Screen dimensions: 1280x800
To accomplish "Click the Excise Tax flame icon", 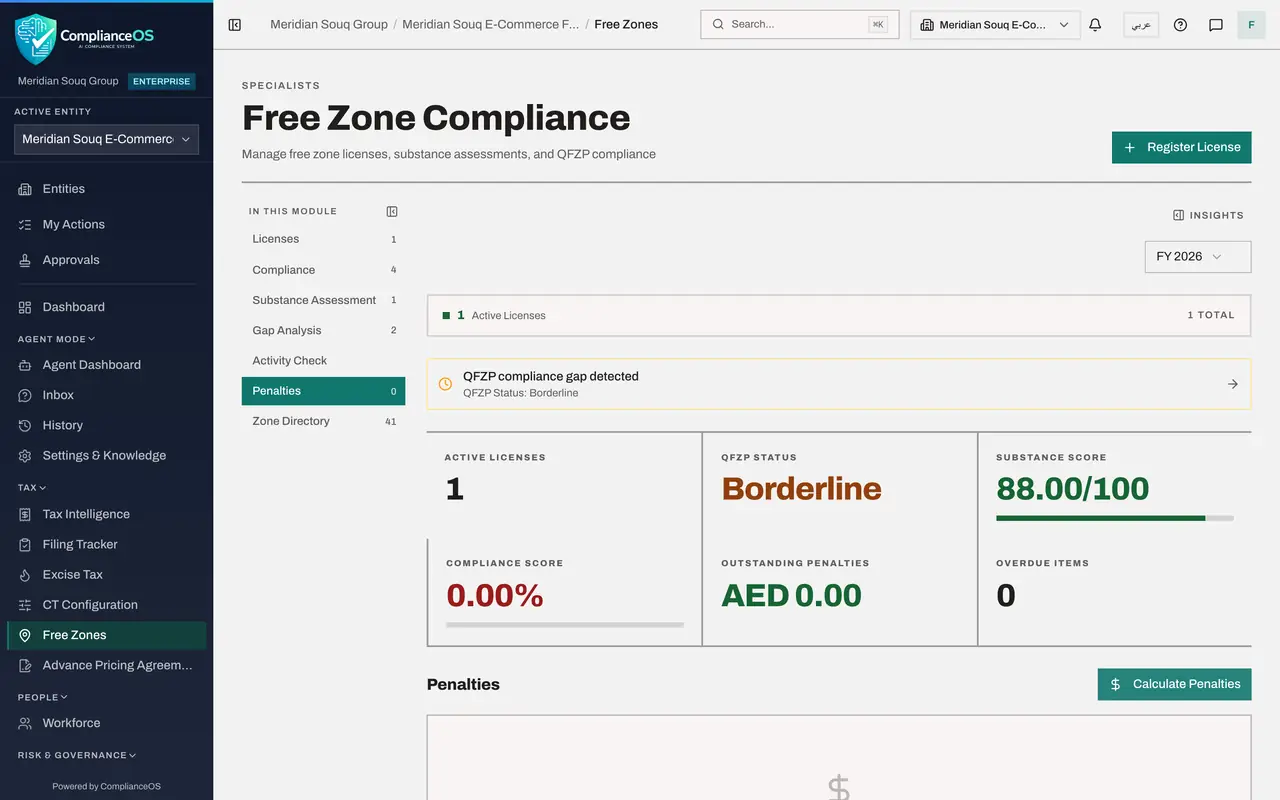I will pyautogui.click(x=25, y=575).
